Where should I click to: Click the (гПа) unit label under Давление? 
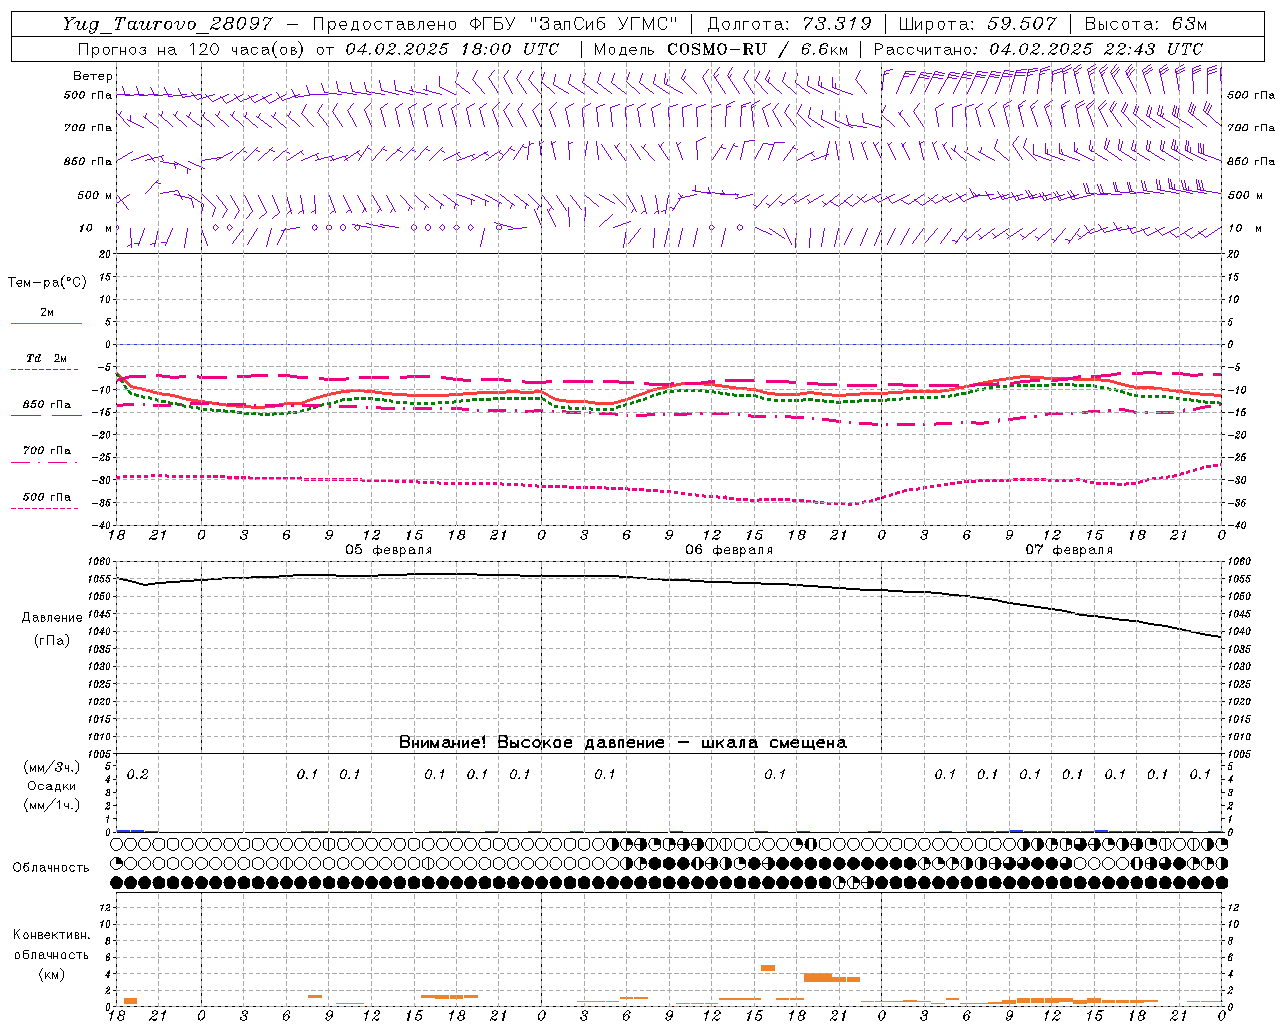point(52,641)
